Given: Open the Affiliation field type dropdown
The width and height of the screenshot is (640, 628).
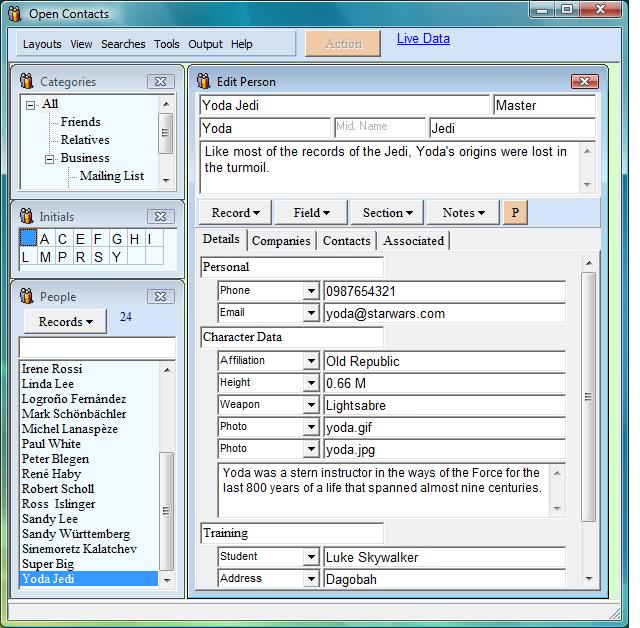Looking at the screenshot, I should 311,361.
